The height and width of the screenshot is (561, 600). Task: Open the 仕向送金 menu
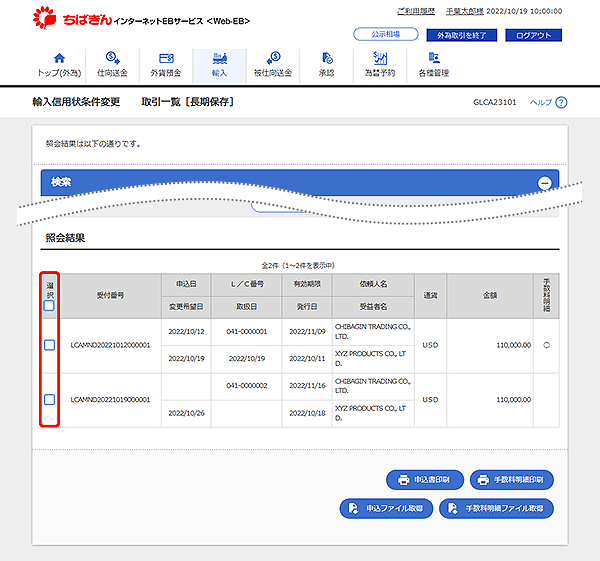coord(112,65)
